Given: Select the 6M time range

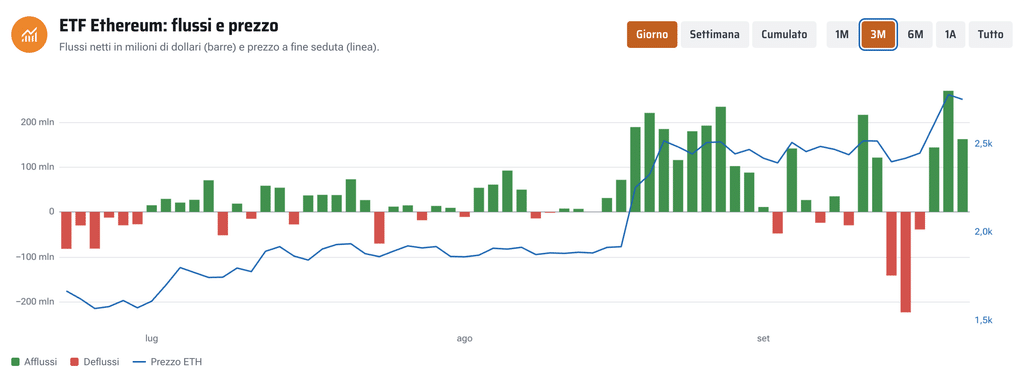Looking at the screenshot, I should click(915, 35).
